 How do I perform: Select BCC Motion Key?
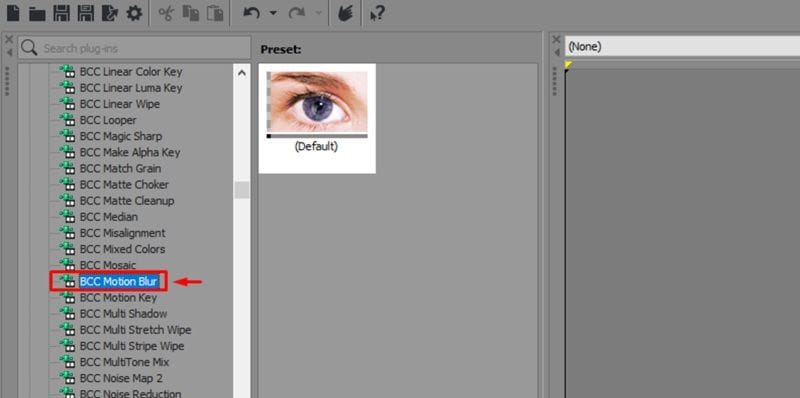pyautogui.click(x=118, y=297)
